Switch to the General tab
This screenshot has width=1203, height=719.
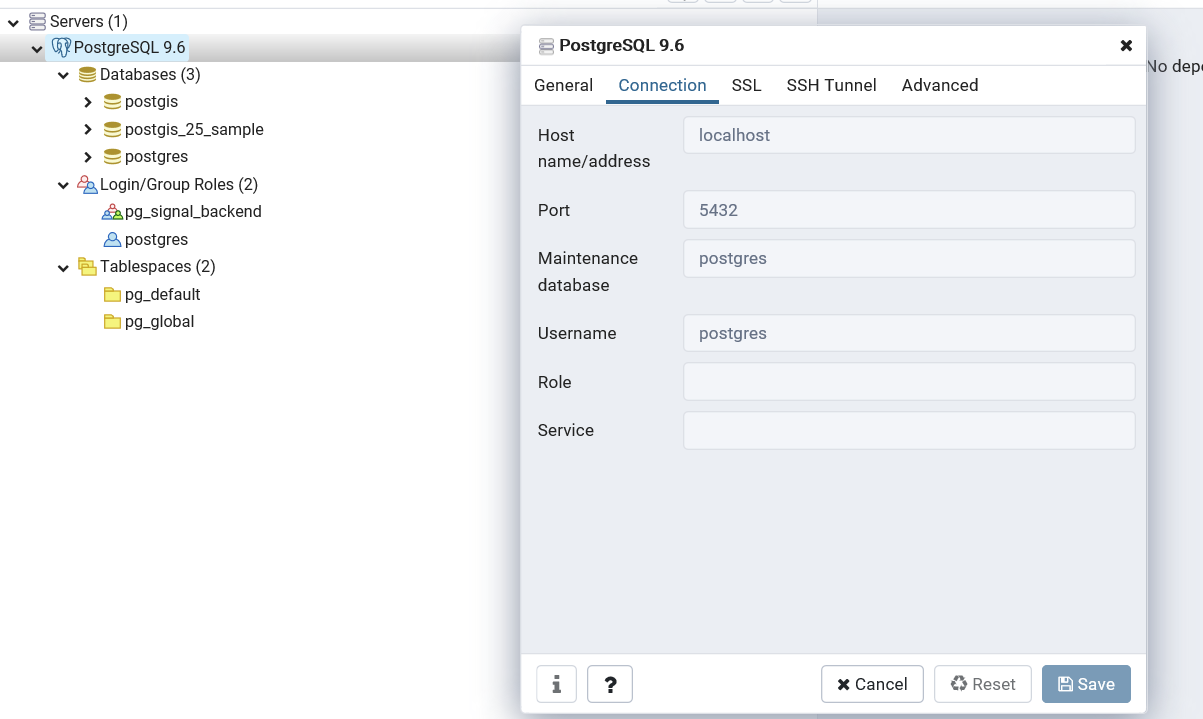(x=563, y=85)
